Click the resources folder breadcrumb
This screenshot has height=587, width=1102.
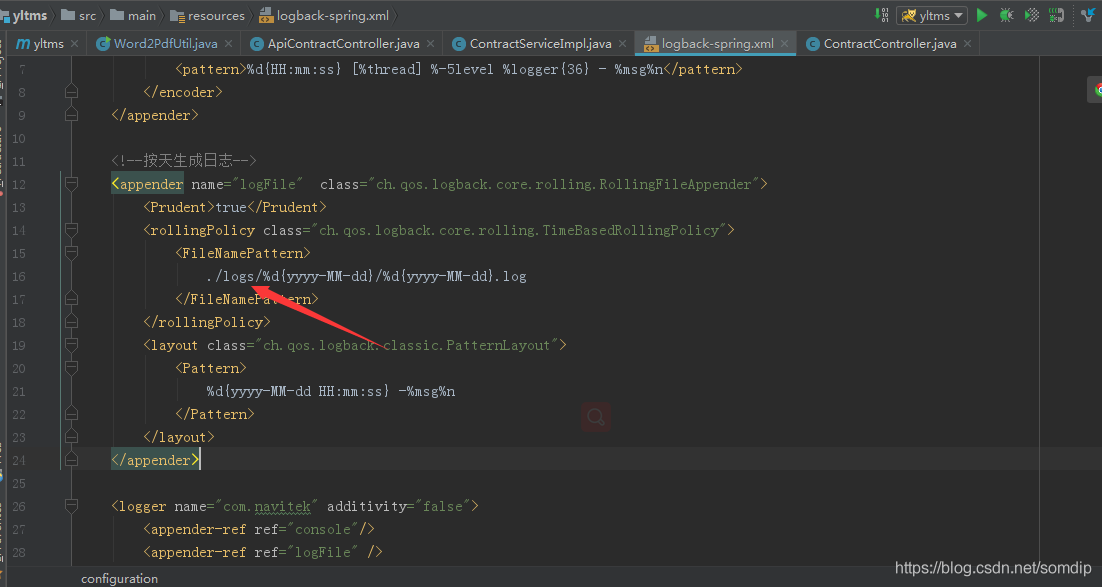[207, 15]
